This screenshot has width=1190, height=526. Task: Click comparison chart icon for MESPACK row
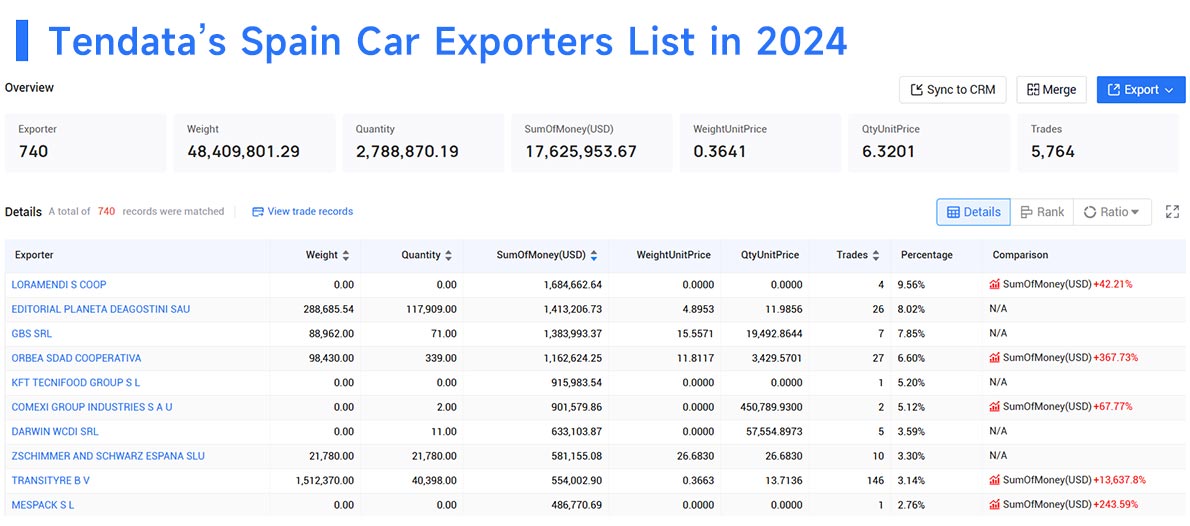[994, 505]
